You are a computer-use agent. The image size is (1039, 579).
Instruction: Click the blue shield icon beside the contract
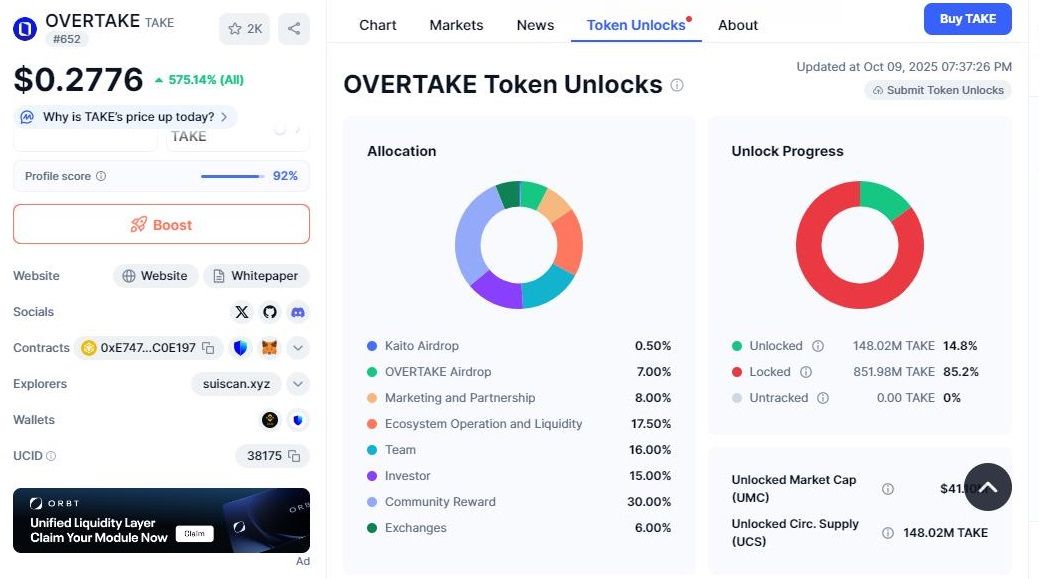pyautogui.click(x=240, y=348)
